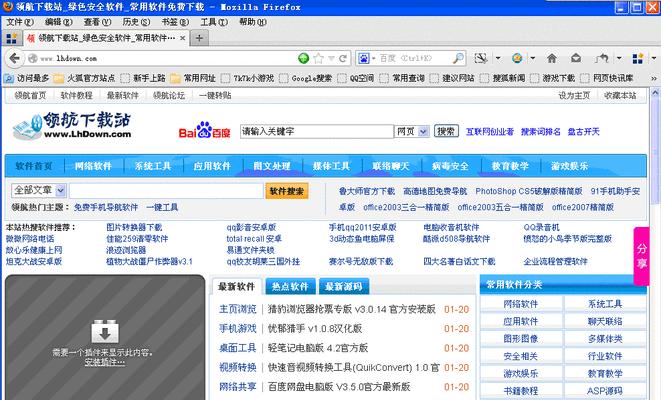The width and height of the screenshot is (661, 400).
Task: Open the 图文处理 navigation item
Action: point(272,166)
